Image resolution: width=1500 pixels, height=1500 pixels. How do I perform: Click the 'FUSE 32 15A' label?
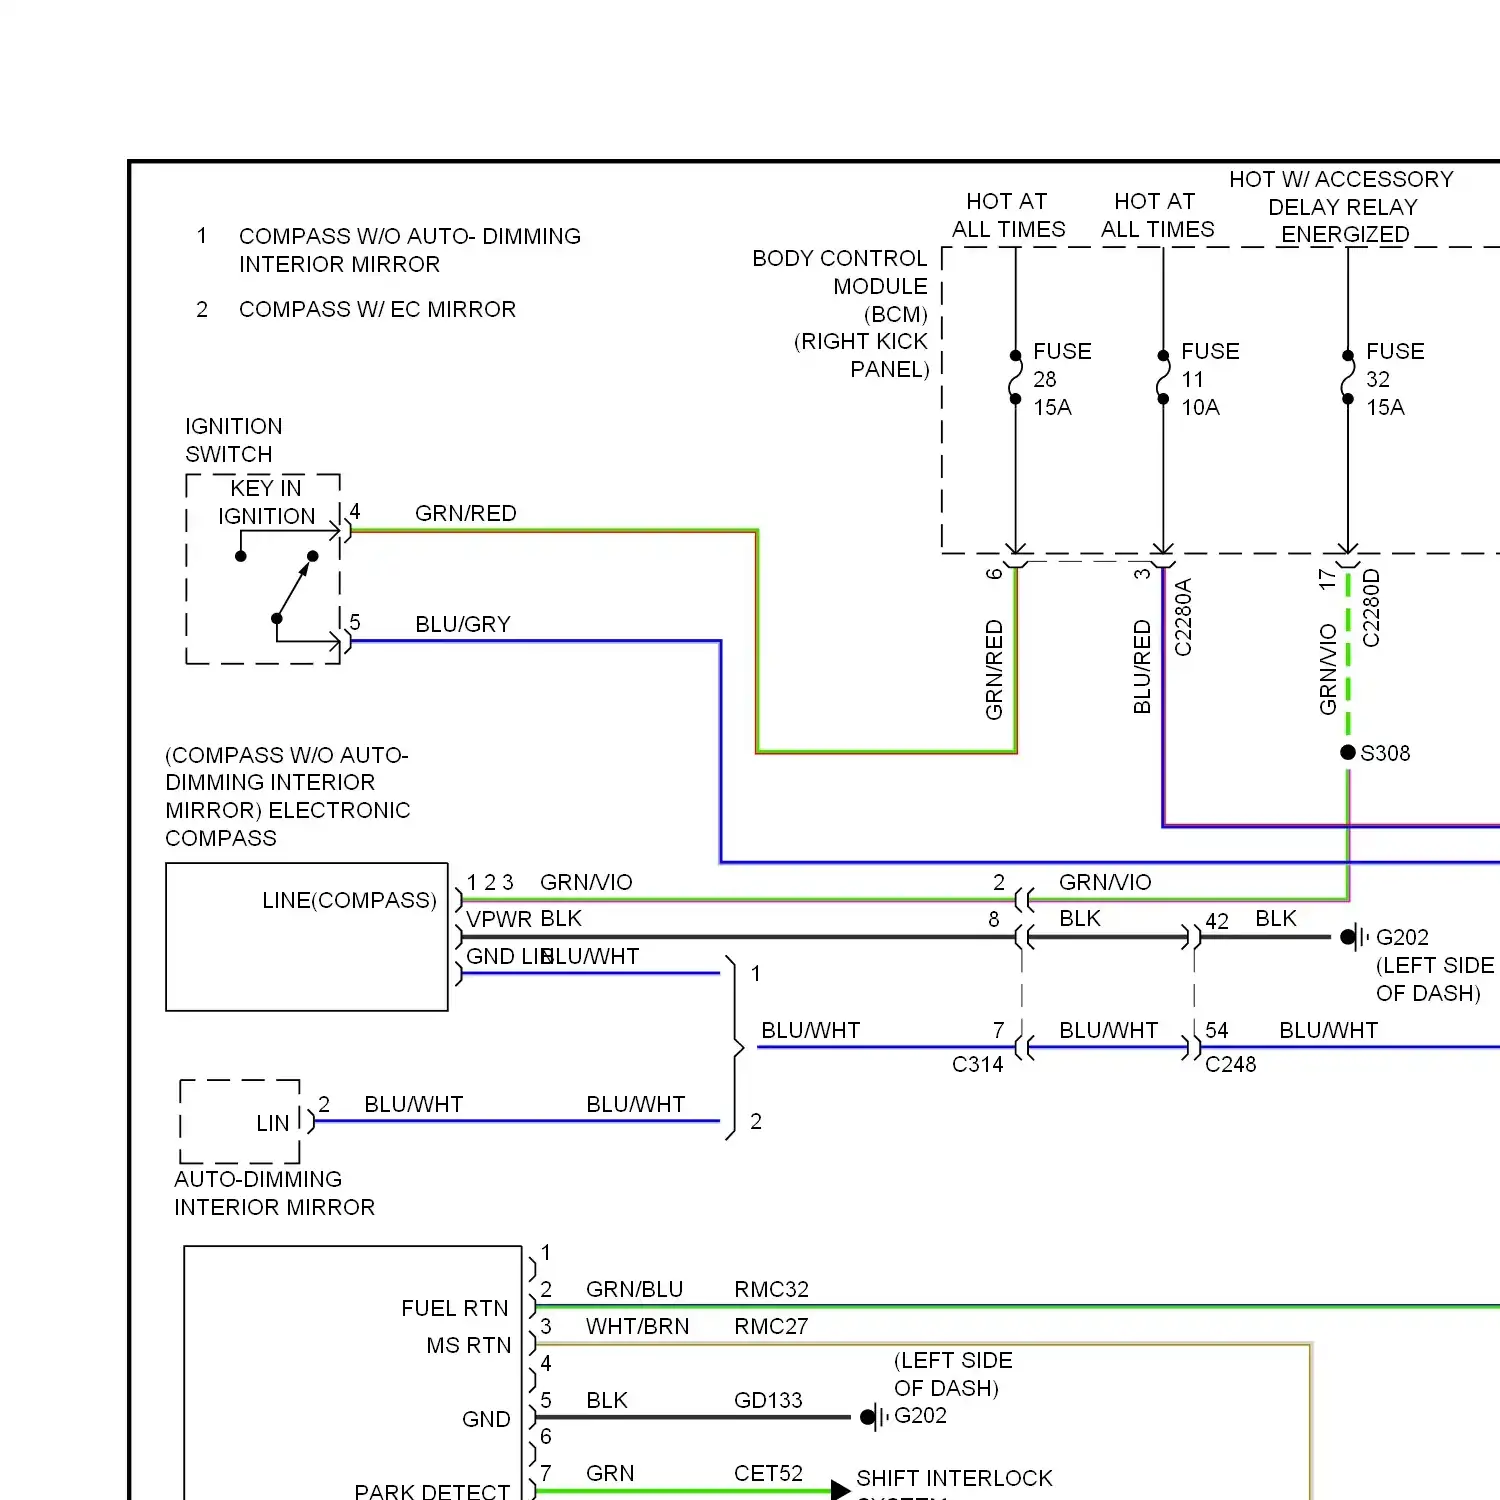click(x=1395, y=379)
